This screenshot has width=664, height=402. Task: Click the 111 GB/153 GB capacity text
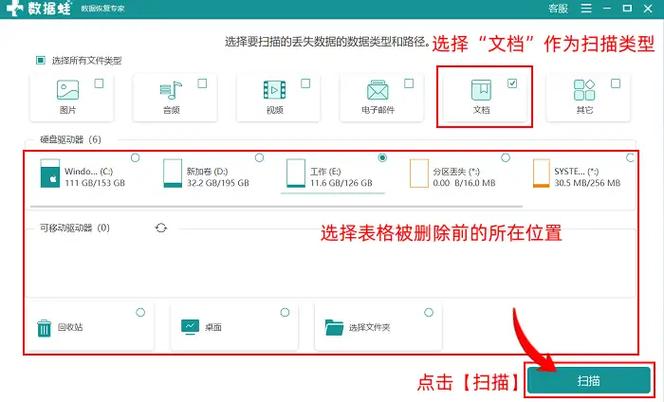point(95,183)
